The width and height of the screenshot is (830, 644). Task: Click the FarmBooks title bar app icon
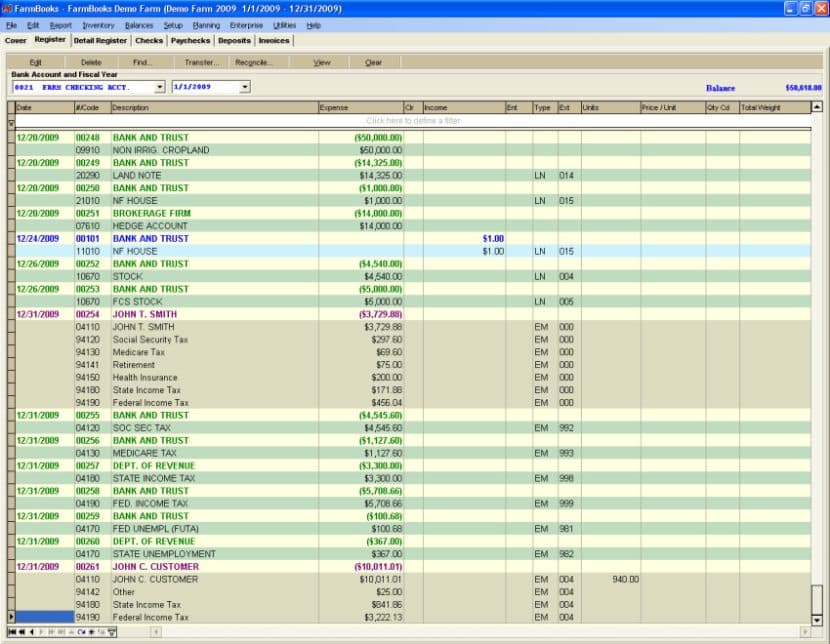(x=7, y=8)
